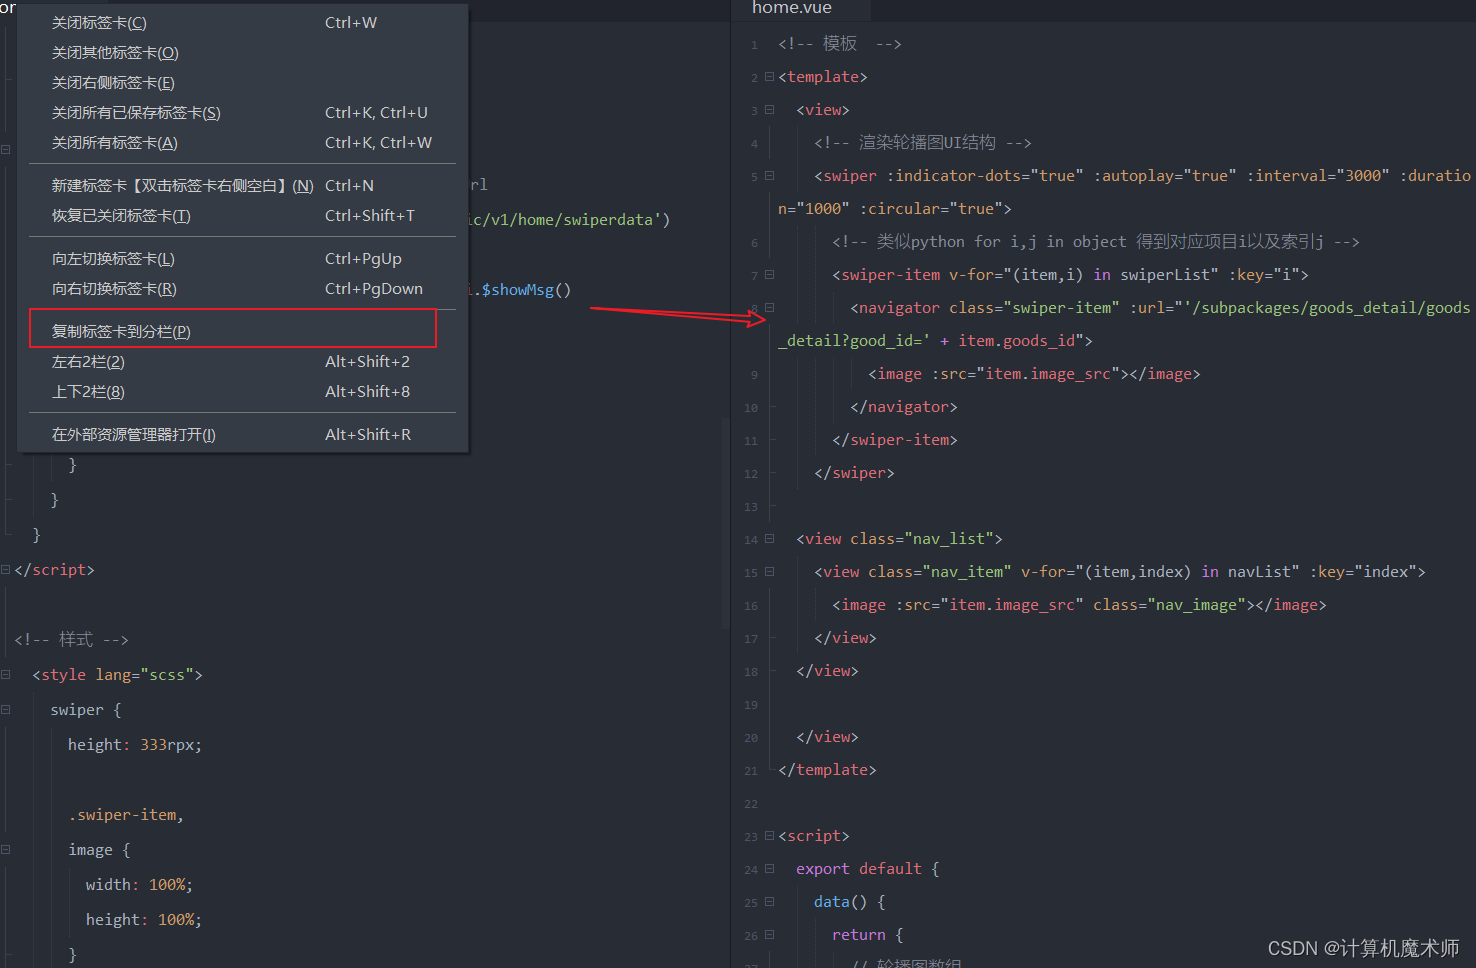1476x968 pixels.
Task: Fold the nav_list view at line 14
Action: (x=769, y=538)
